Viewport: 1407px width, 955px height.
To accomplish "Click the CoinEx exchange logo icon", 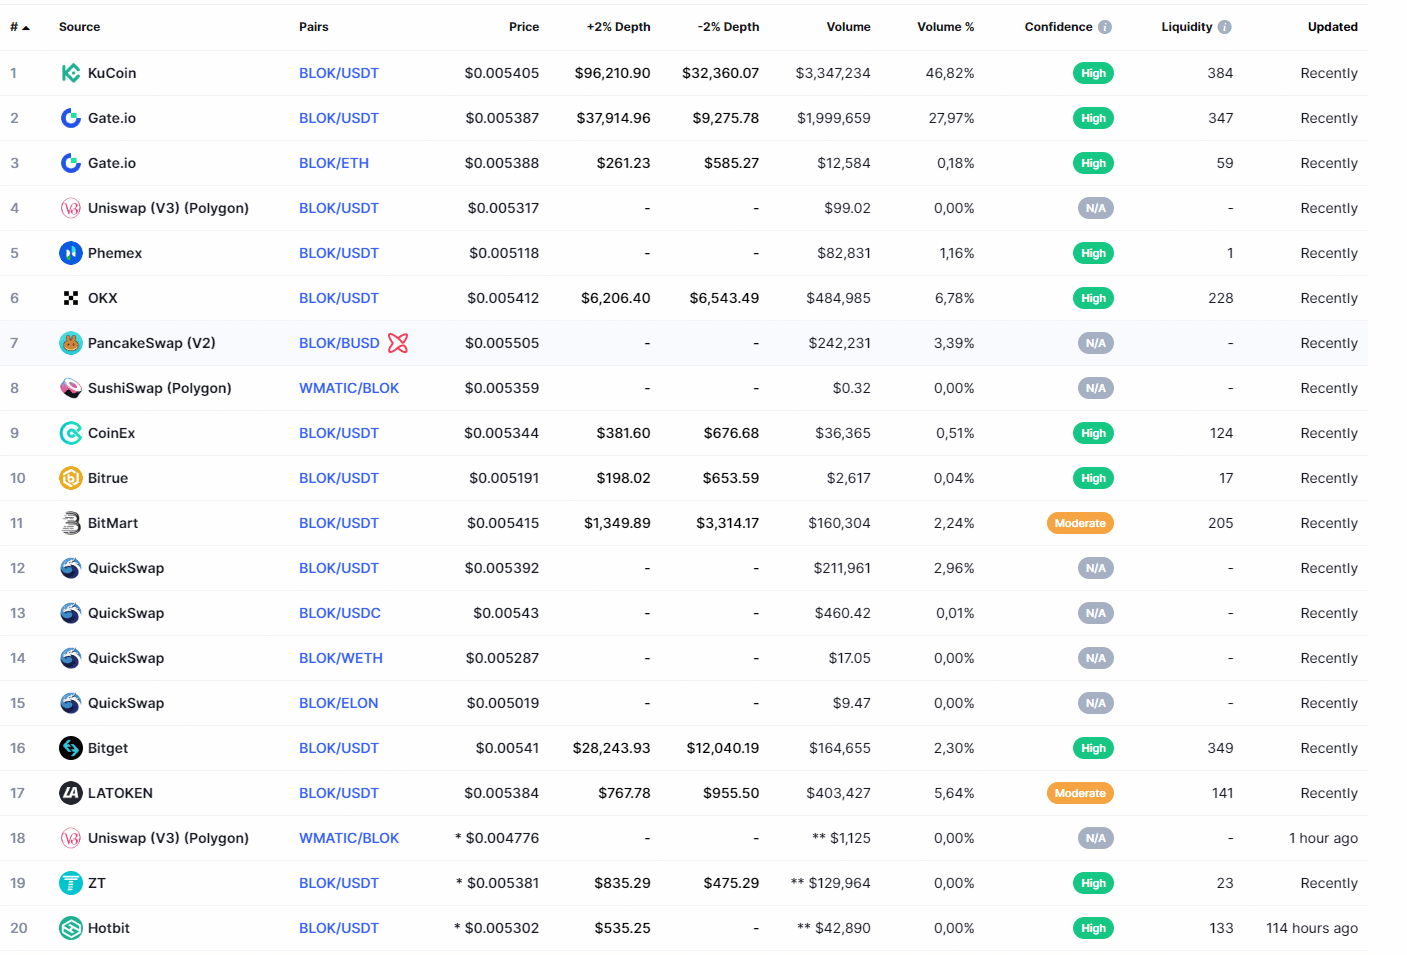I will pyautogui.click(x=70, y=433).
